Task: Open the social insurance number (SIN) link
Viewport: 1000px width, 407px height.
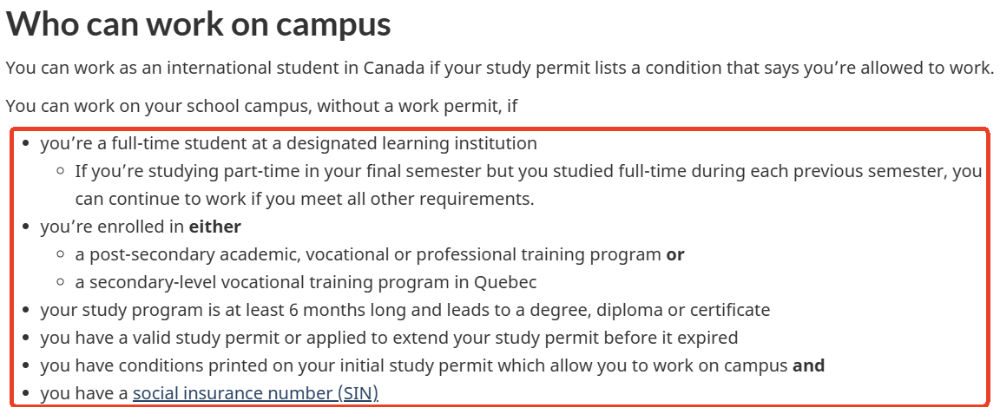Action: 255,393
